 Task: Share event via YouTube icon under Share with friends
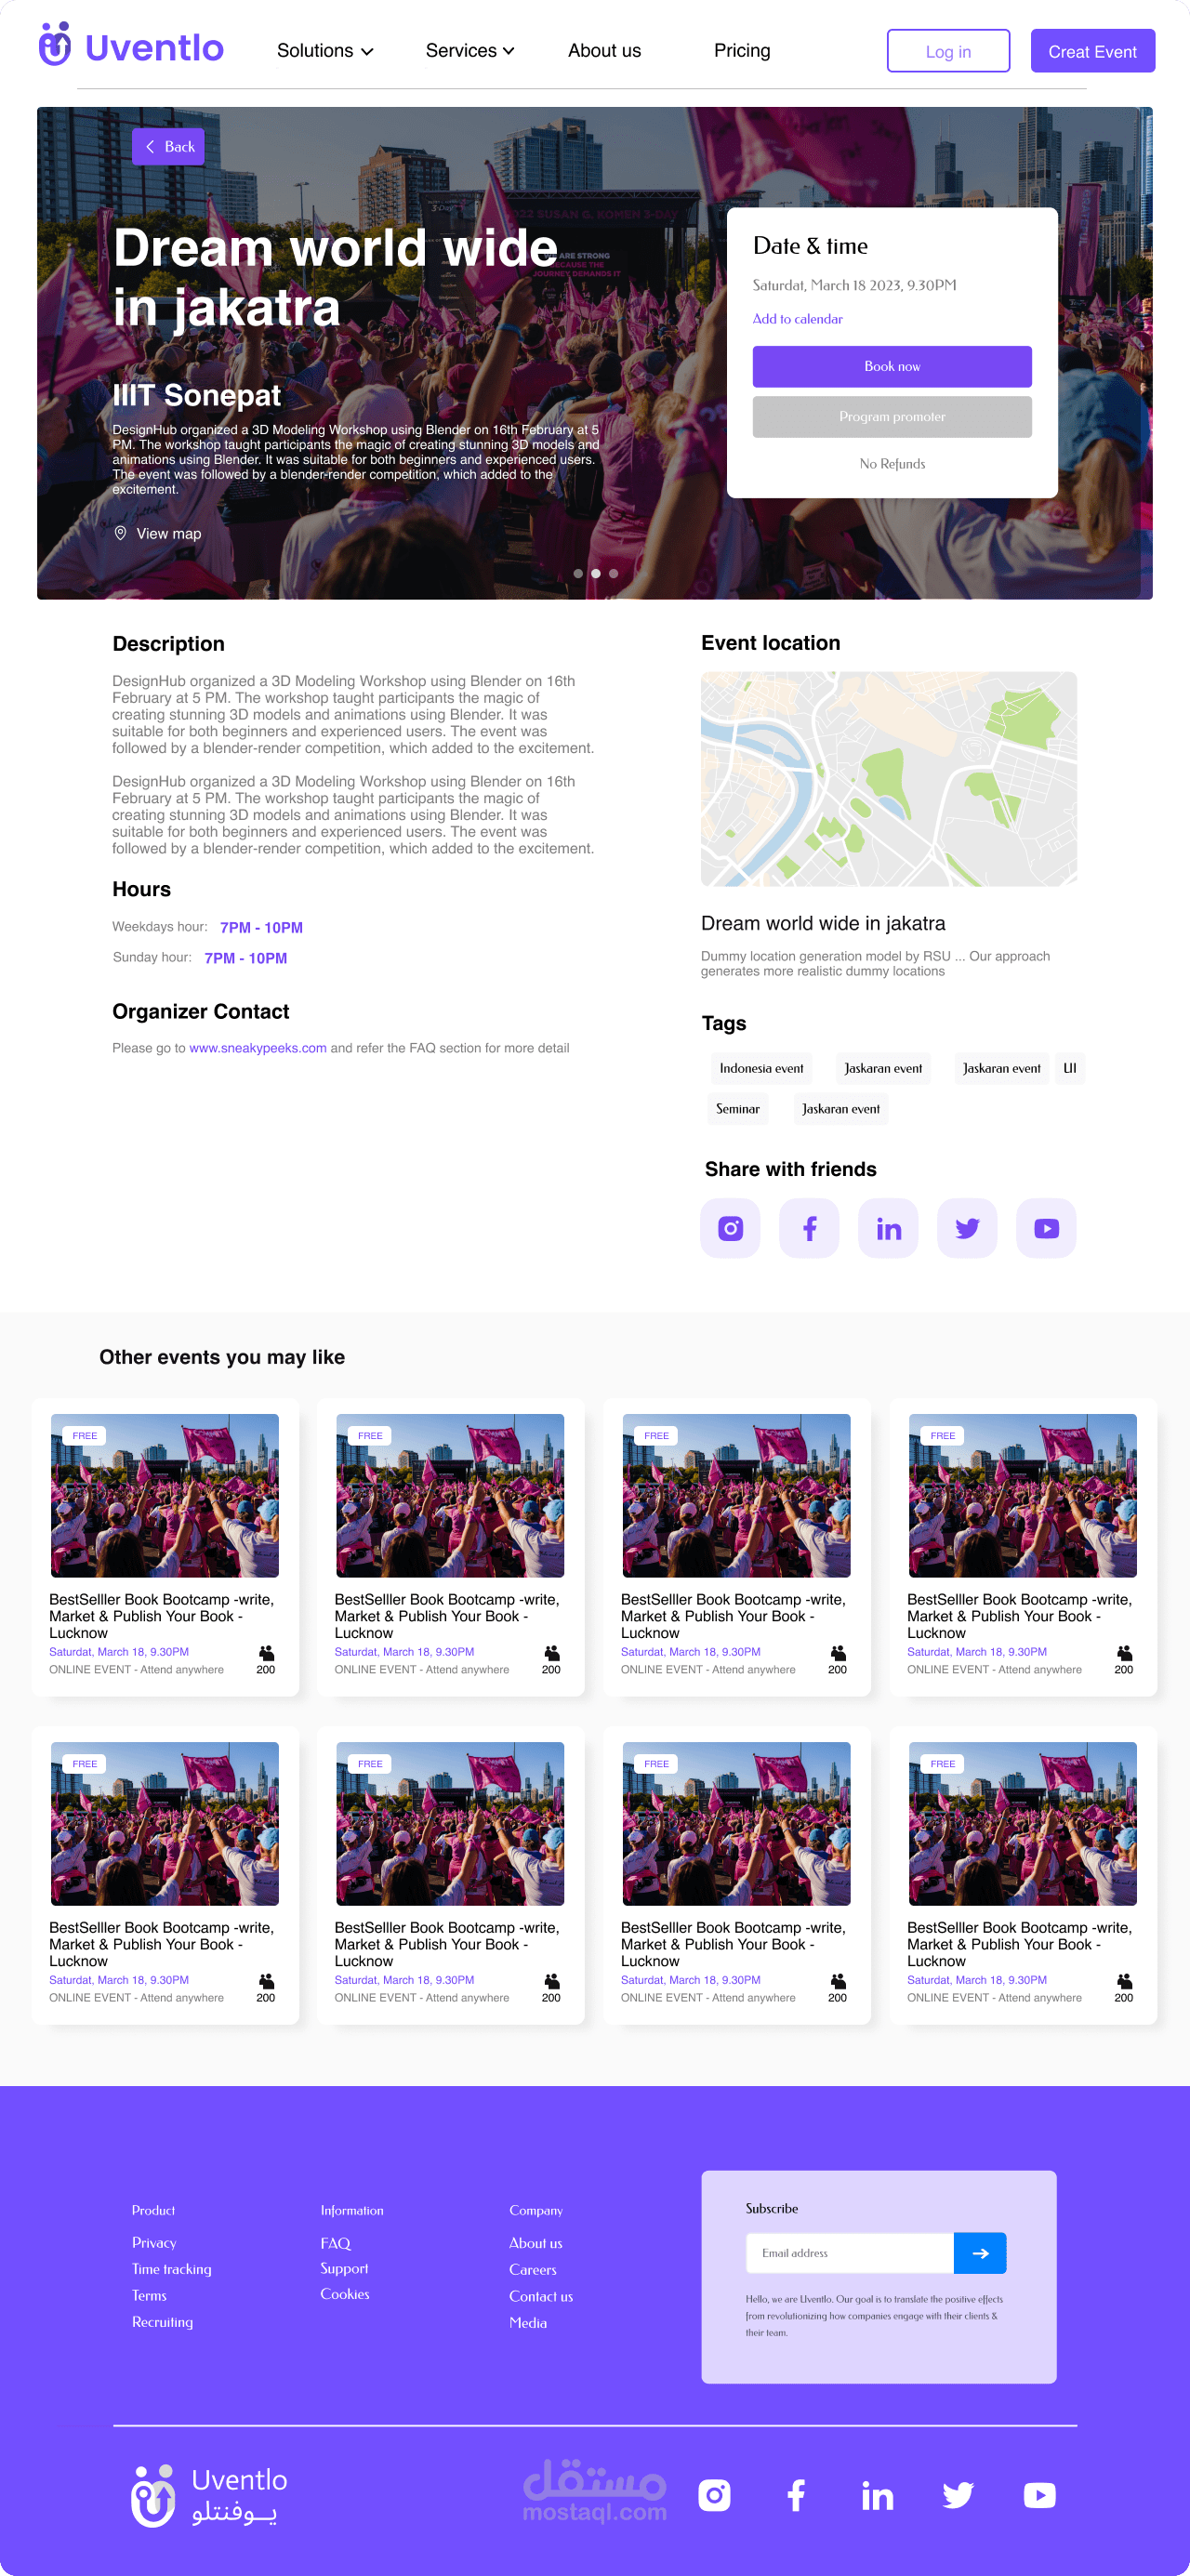pos(1046,1228)
